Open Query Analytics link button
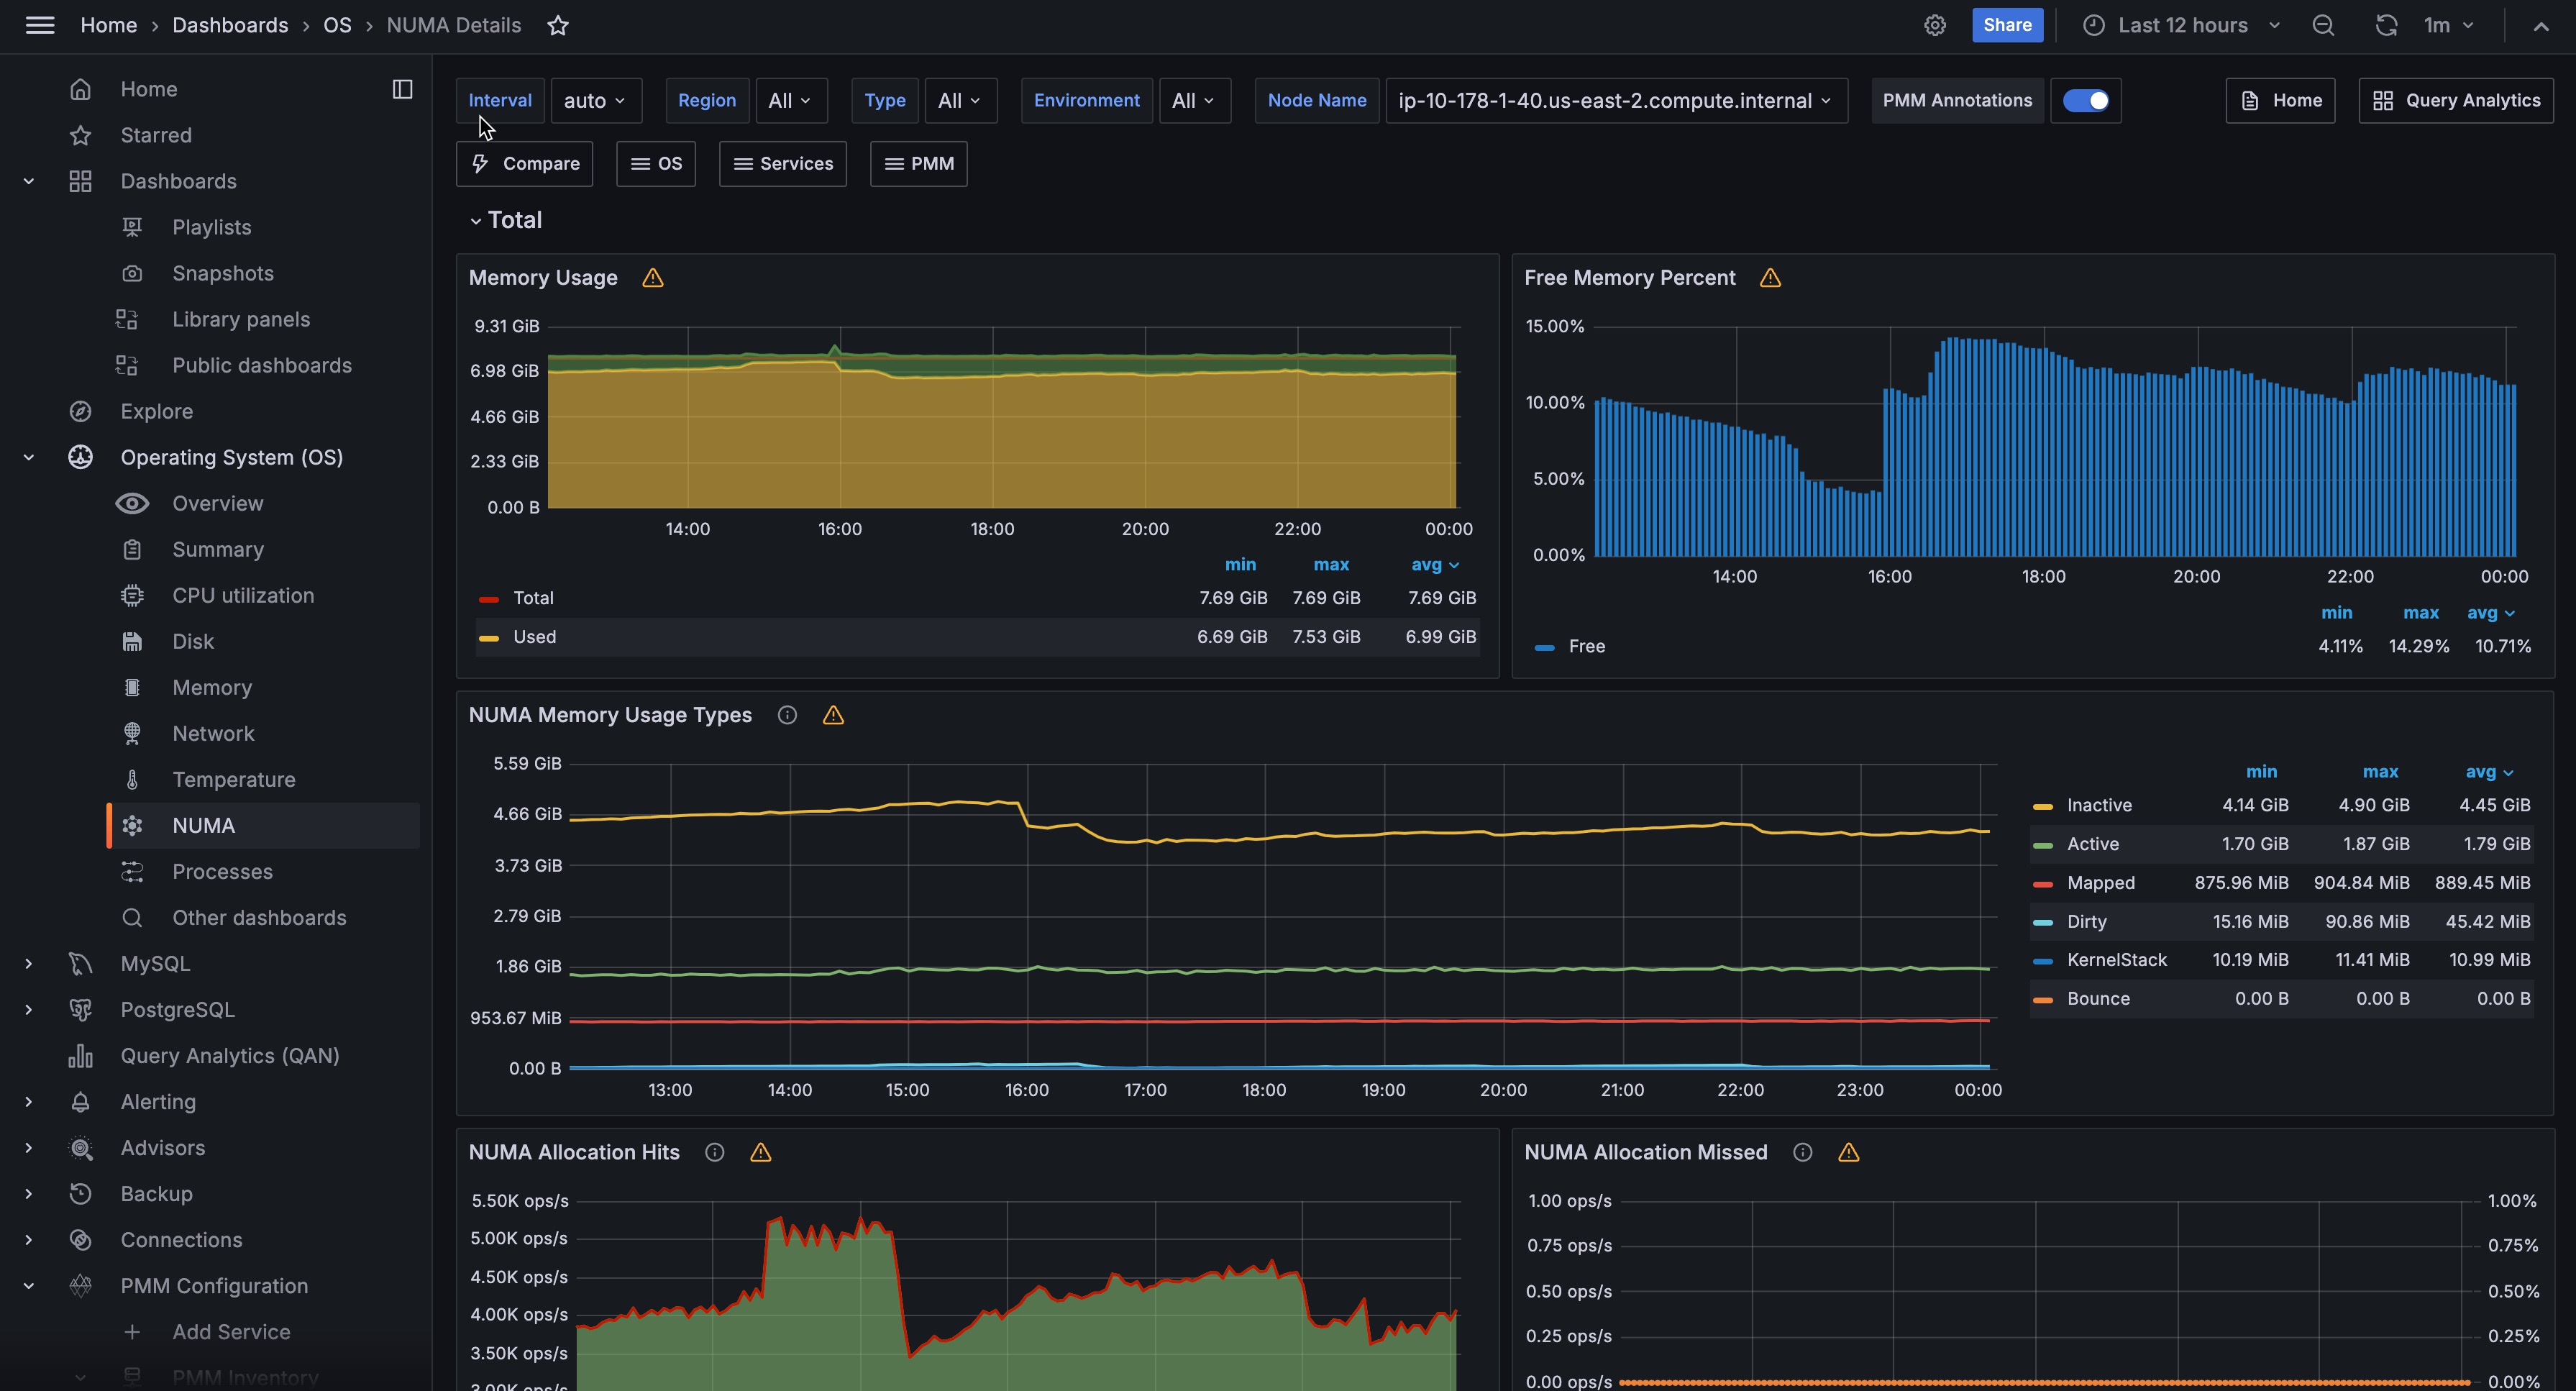Screen dimensions: 2576x1391 click(2456, 100)
